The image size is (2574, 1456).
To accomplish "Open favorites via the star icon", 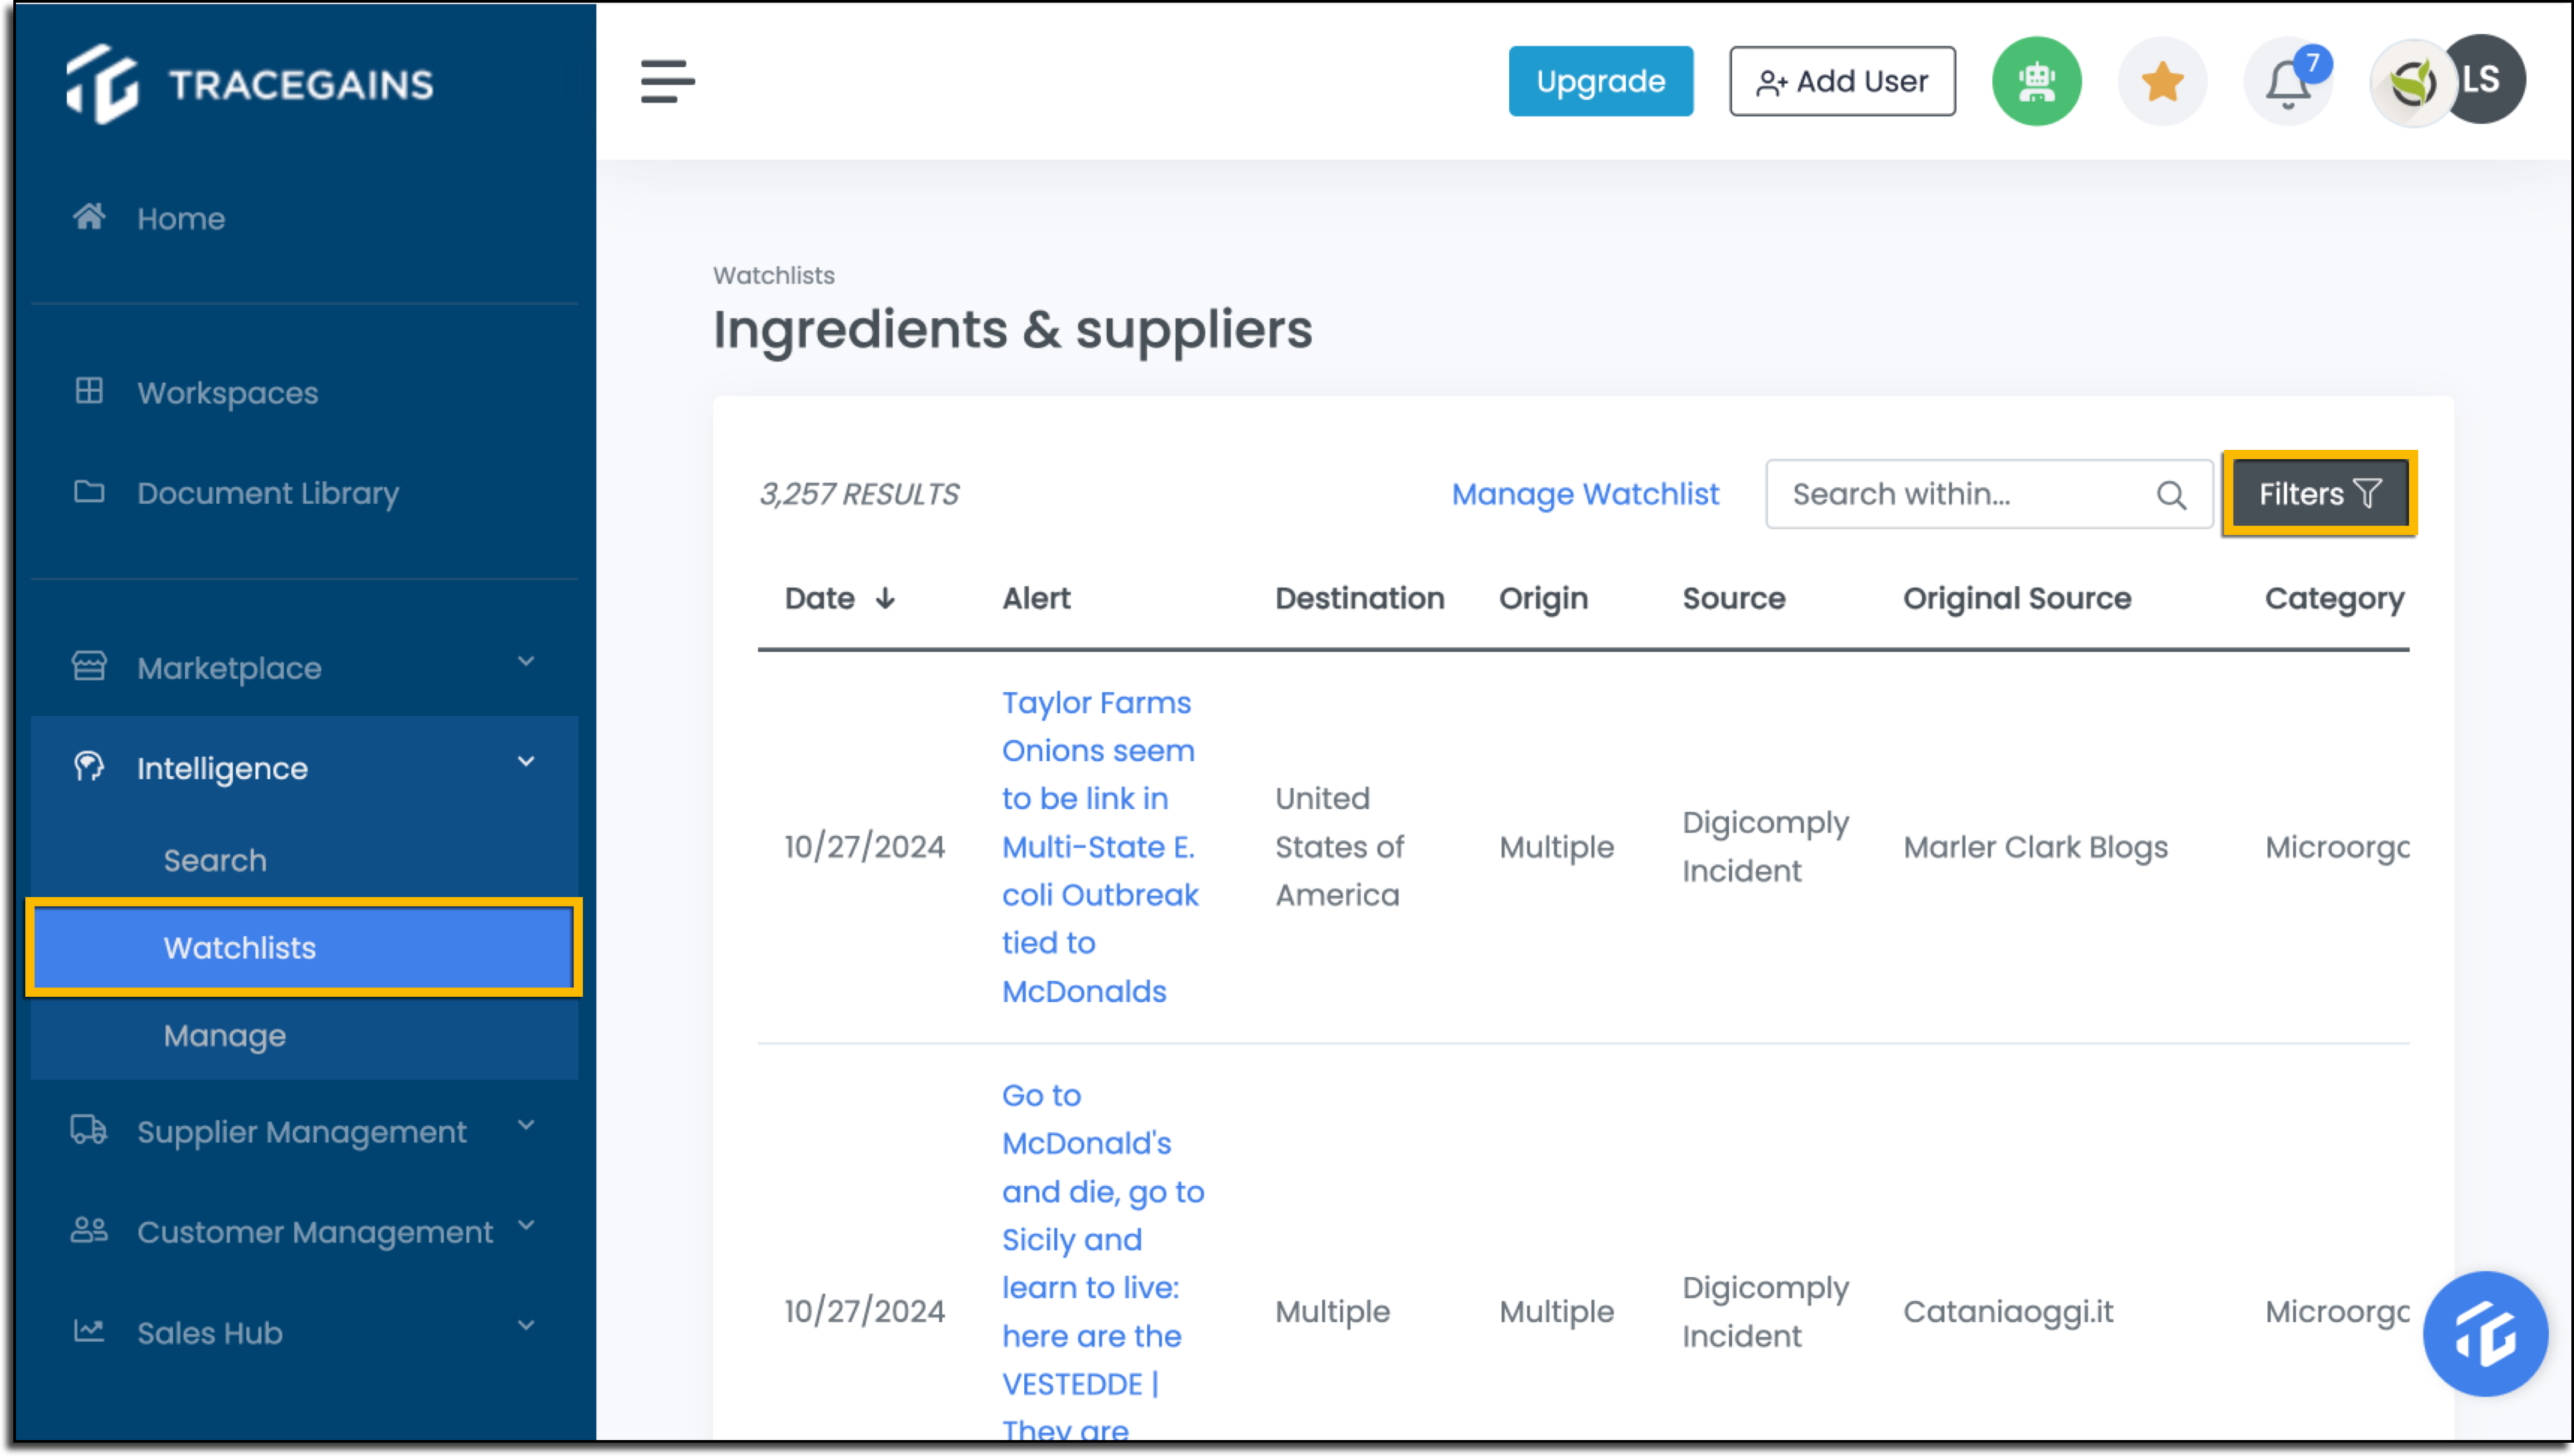I will [2162, 81].
